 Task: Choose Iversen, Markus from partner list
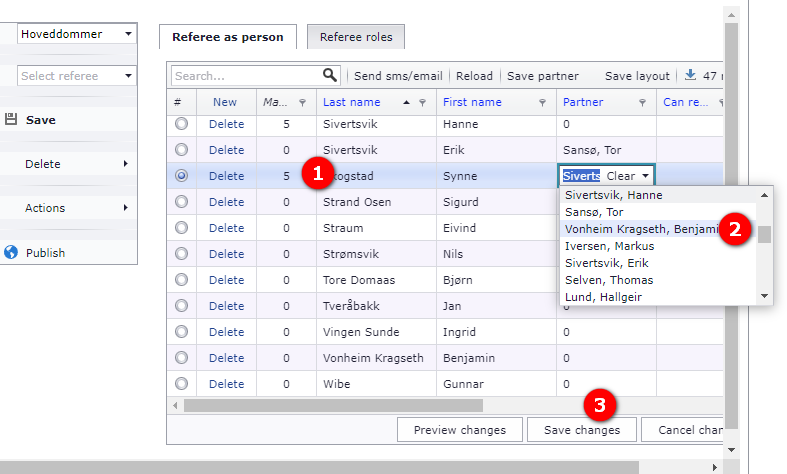tap(658, 246)
